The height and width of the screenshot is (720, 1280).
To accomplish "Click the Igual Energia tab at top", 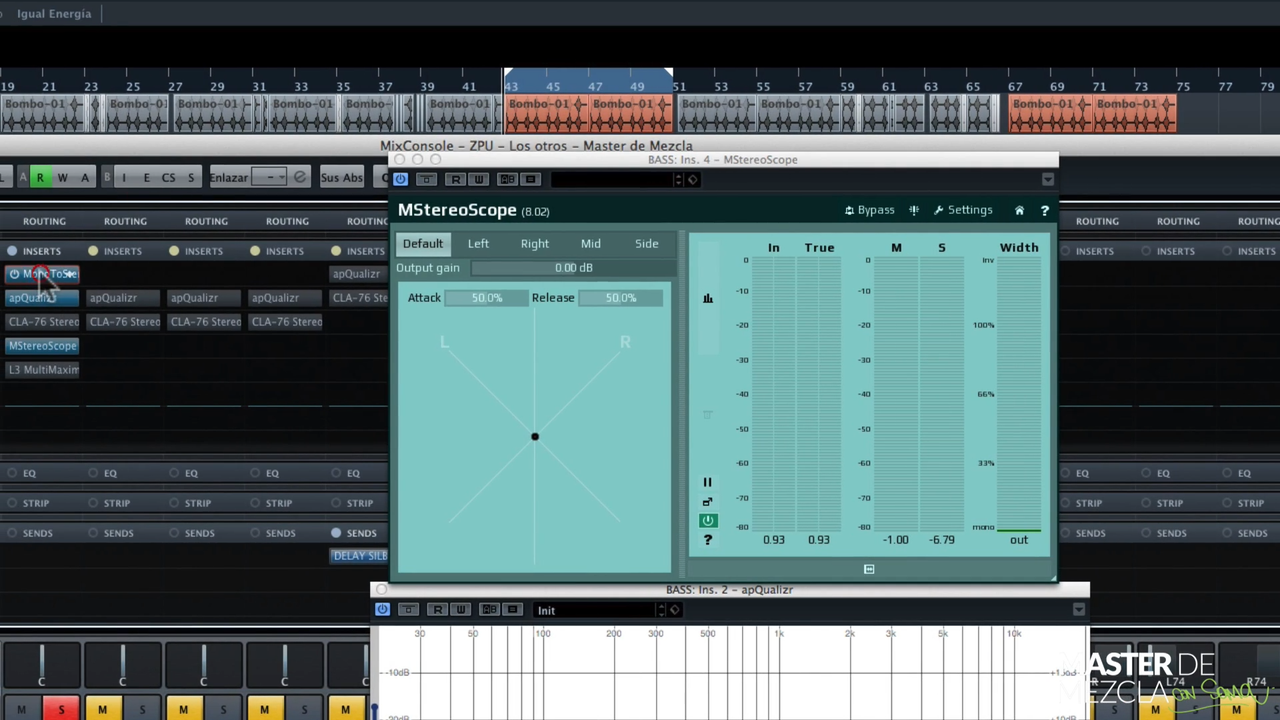I will pos(54,14).
